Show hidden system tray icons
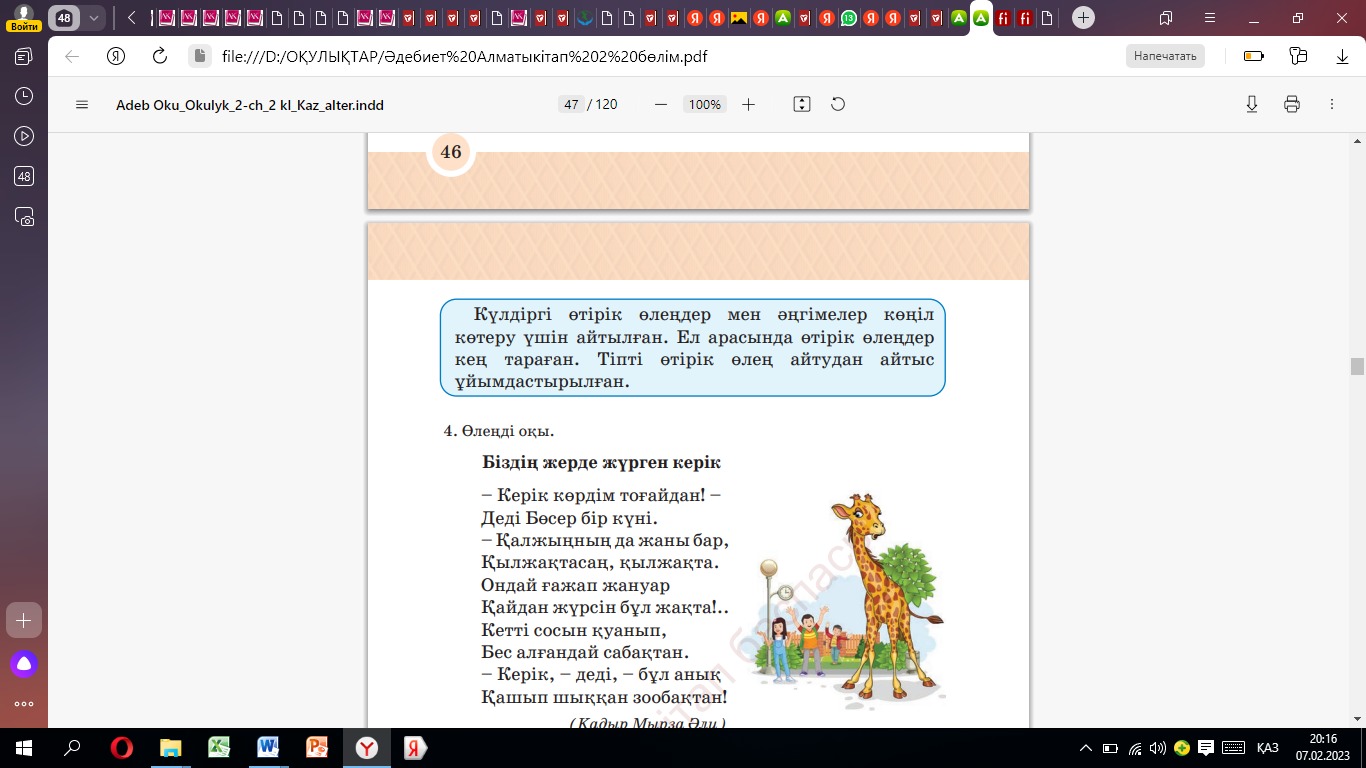The image size is (1366, 768). (1086, 748)
